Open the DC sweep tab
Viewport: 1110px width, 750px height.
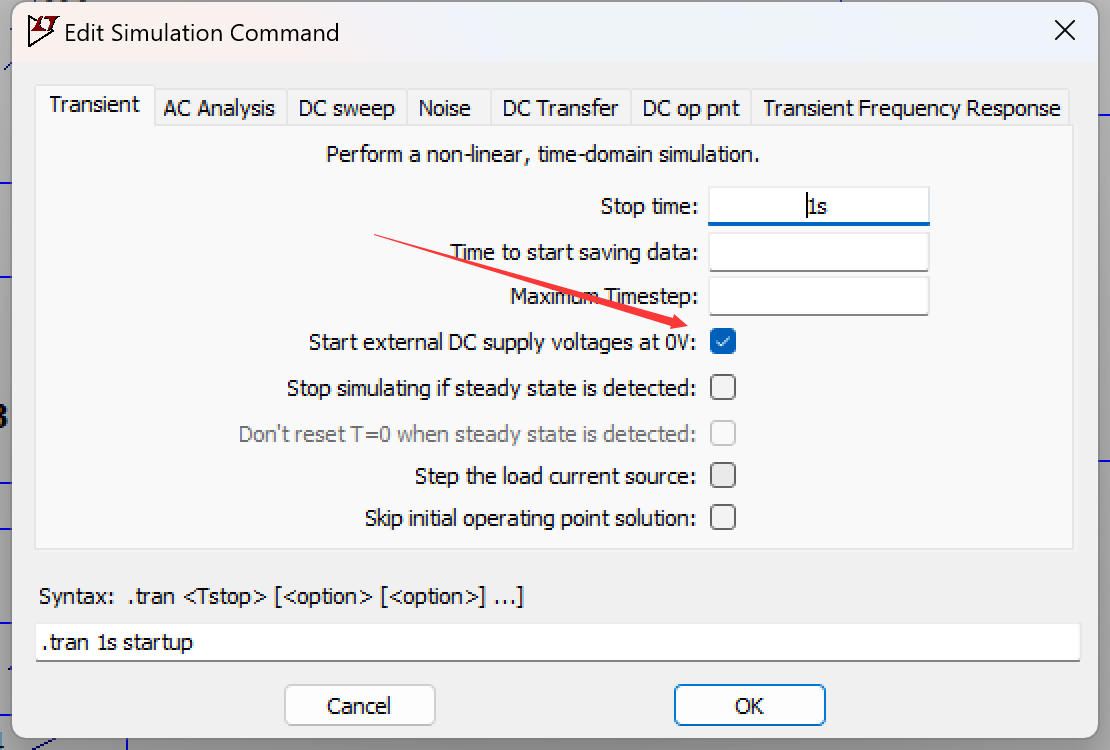(x=346, y=108)
